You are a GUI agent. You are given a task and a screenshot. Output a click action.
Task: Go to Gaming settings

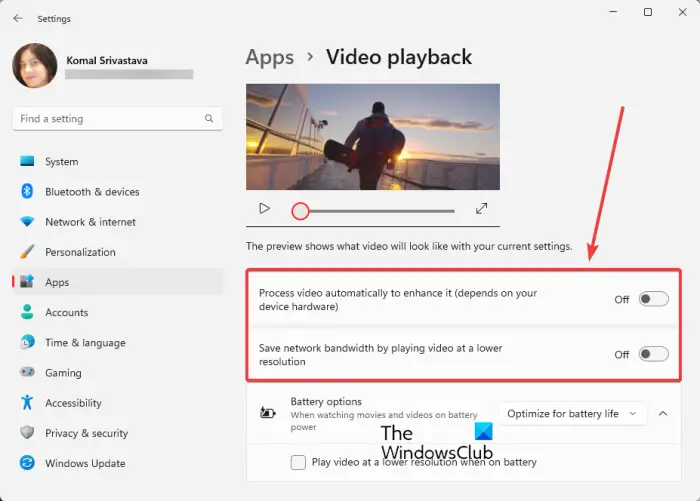pos(118,372)
